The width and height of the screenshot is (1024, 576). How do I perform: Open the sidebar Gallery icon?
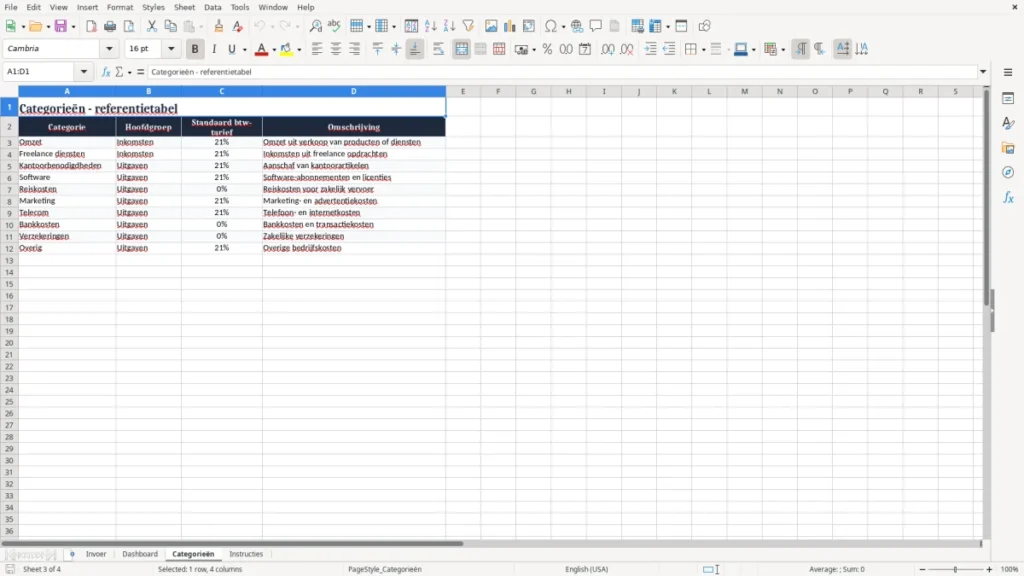pos(1008,148)
